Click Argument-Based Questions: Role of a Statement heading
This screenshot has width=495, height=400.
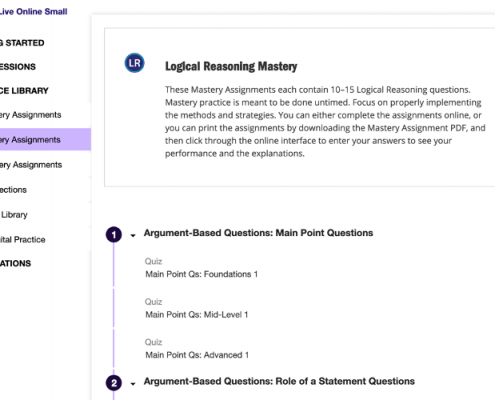pos(279,381)
